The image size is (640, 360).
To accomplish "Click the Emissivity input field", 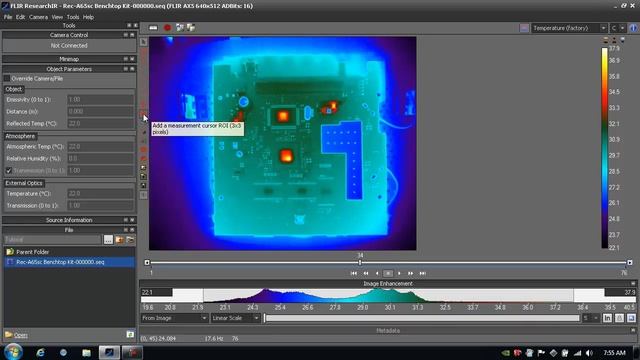I will click(x=100, y=100).
